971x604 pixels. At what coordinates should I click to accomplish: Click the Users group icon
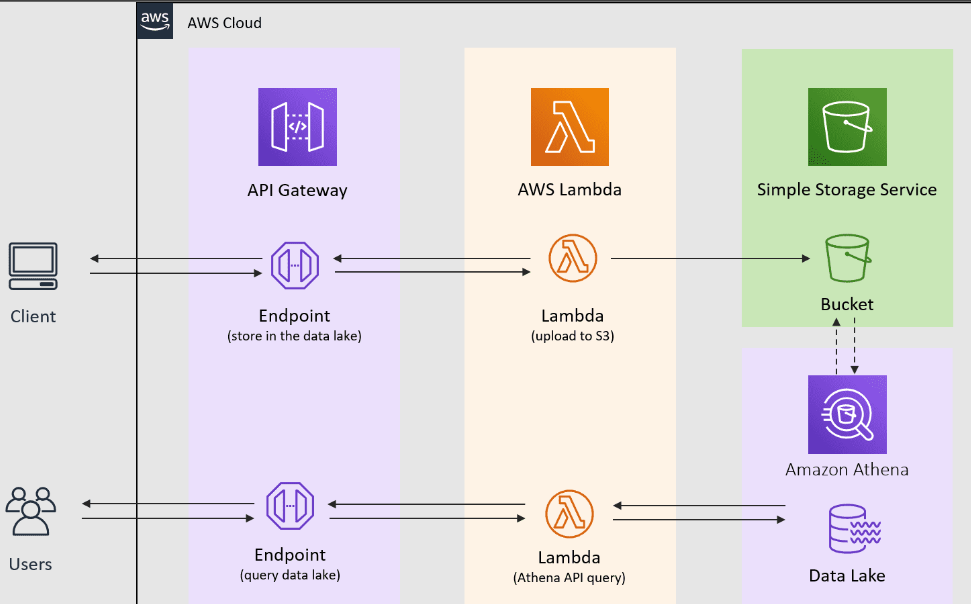point(31,511)
